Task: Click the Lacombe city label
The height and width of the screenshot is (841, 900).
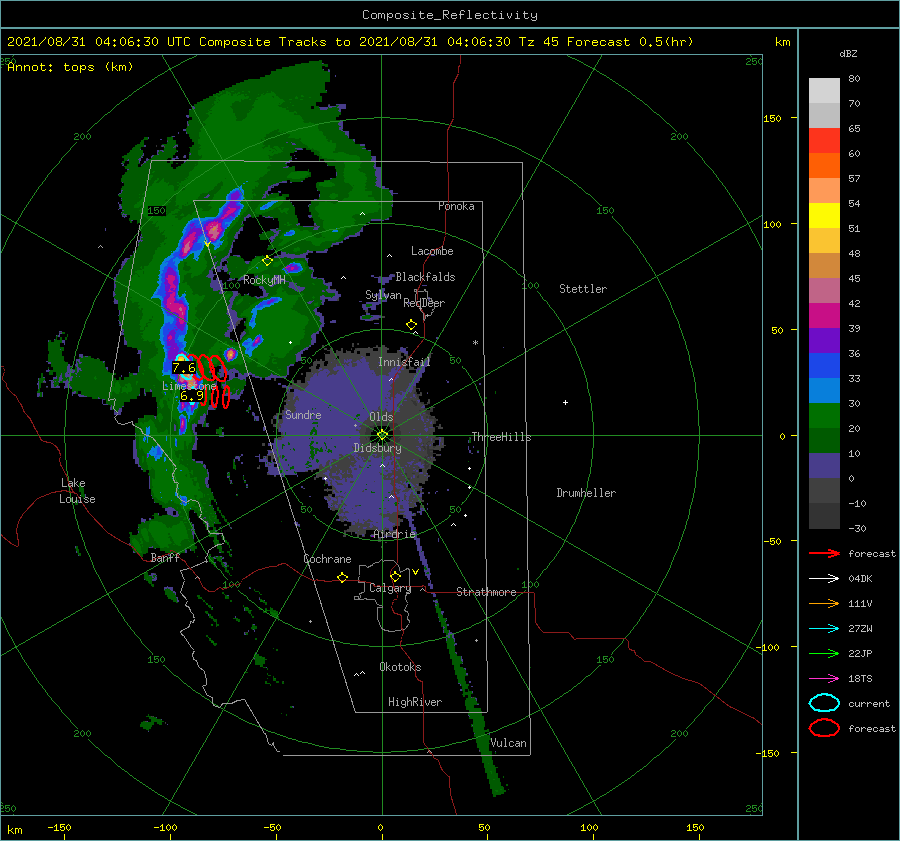Action: click(432, 251)
